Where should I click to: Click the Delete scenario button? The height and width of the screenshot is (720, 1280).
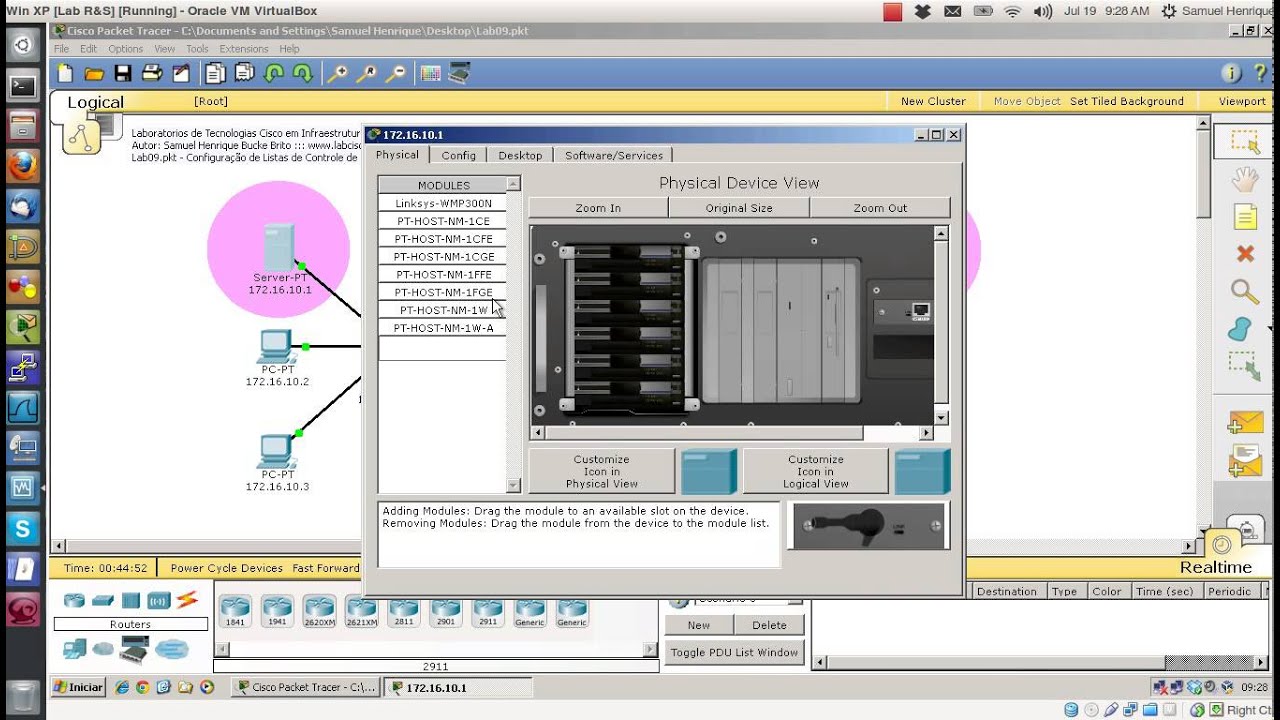(x=769, y=625)
